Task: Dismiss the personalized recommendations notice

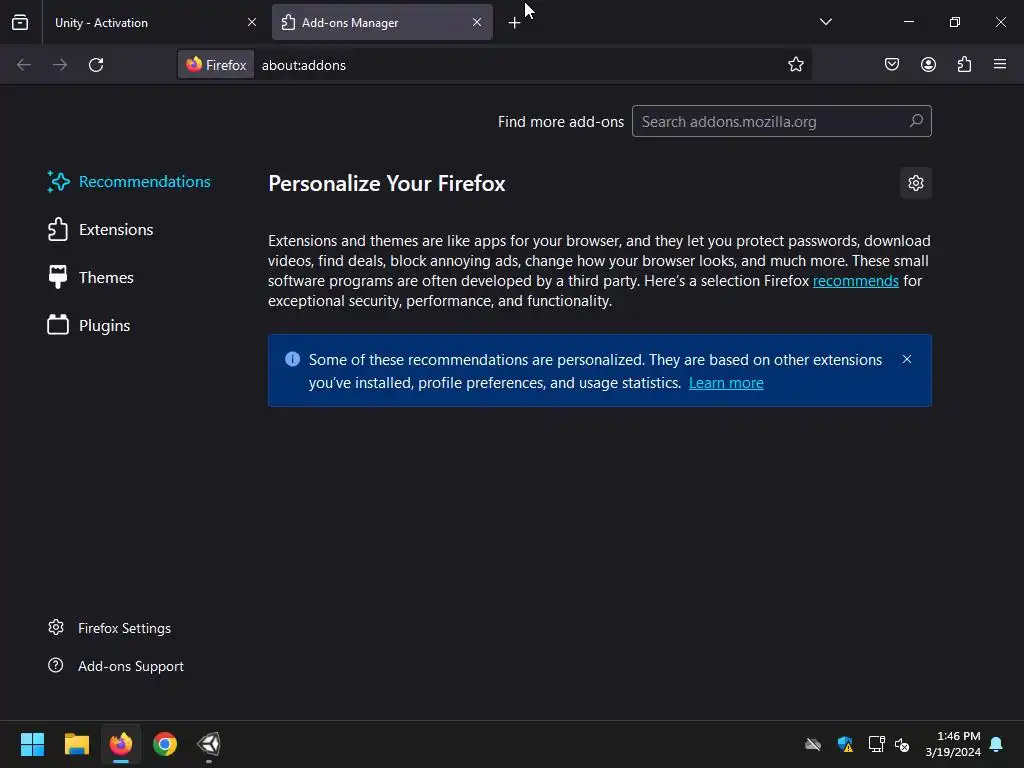Action: 906,359
